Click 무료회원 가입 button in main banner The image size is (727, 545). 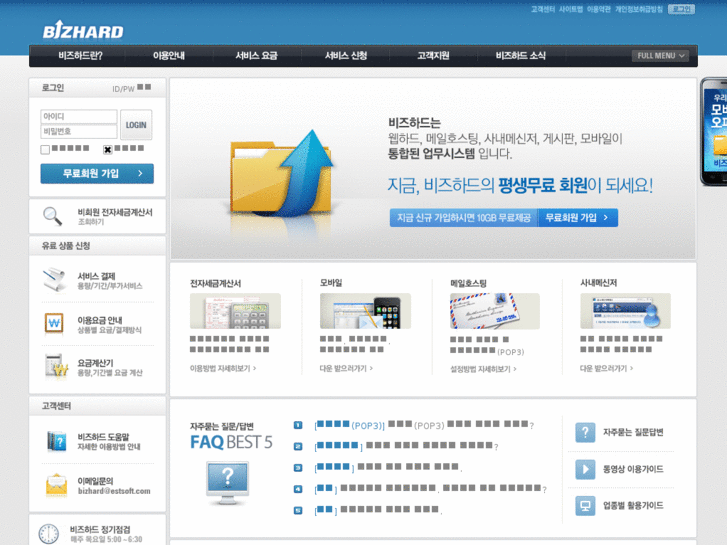click(x=578, y=218)
